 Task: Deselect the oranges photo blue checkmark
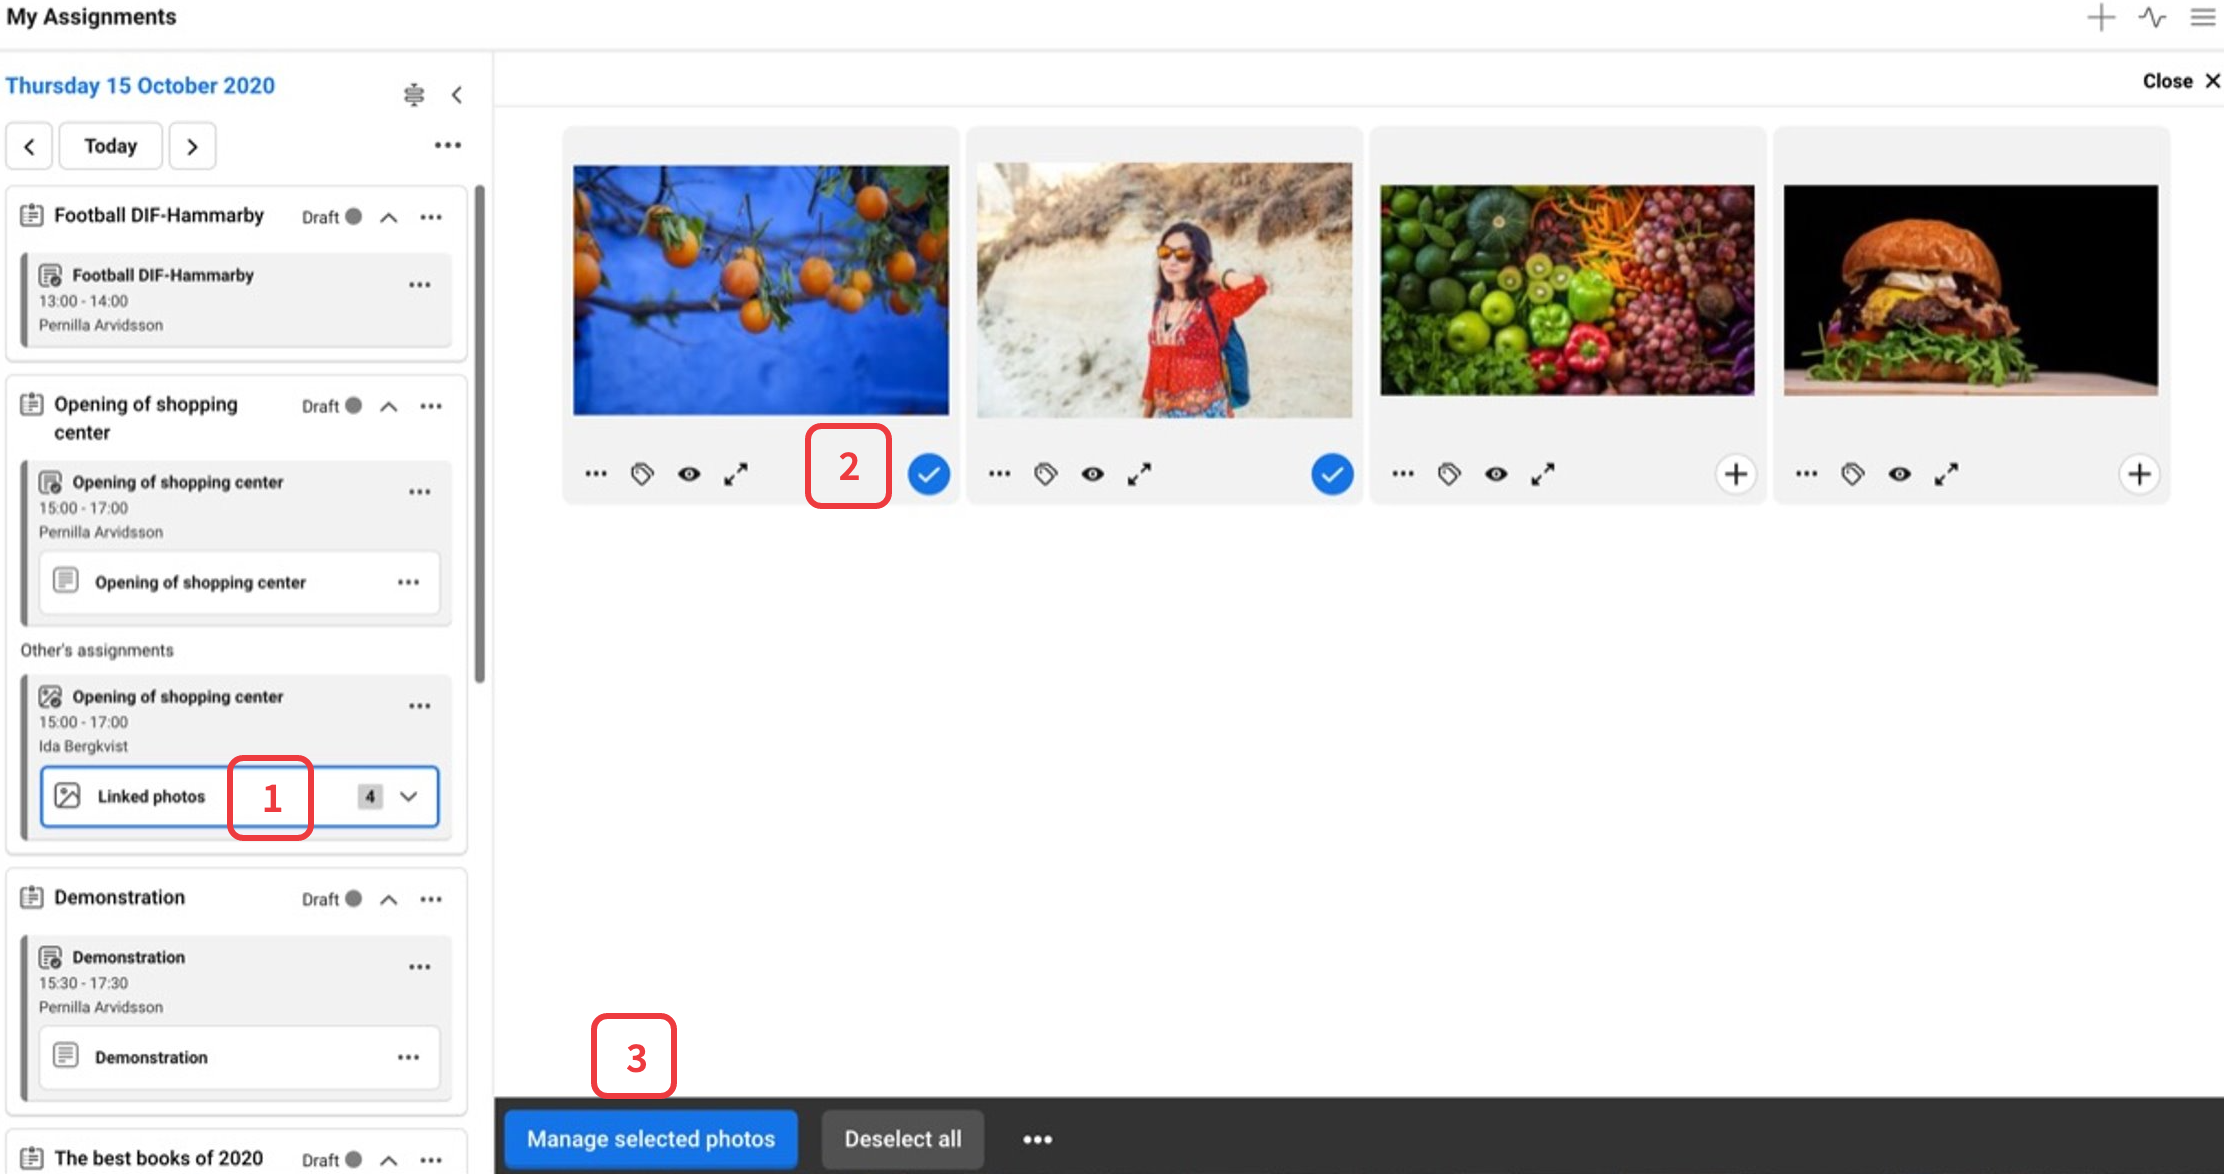tap(928, 474)
